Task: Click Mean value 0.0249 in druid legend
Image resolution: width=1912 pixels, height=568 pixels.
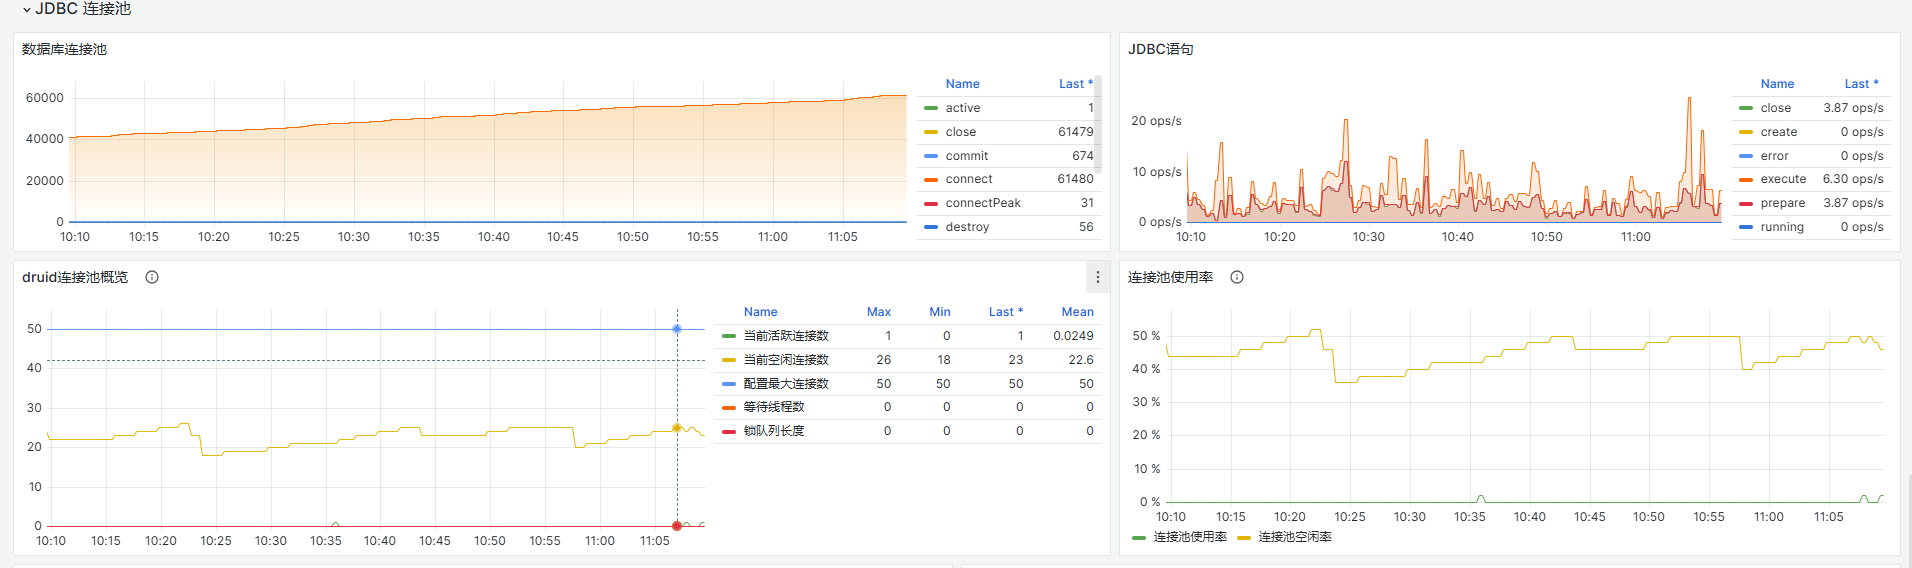Action: pyautogui.click(x=1073, y=336)
